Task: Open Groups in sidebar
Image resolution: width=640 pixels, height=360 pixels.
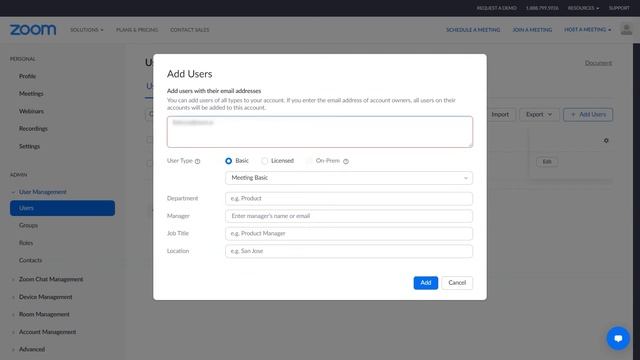Action: pos(28,225)
